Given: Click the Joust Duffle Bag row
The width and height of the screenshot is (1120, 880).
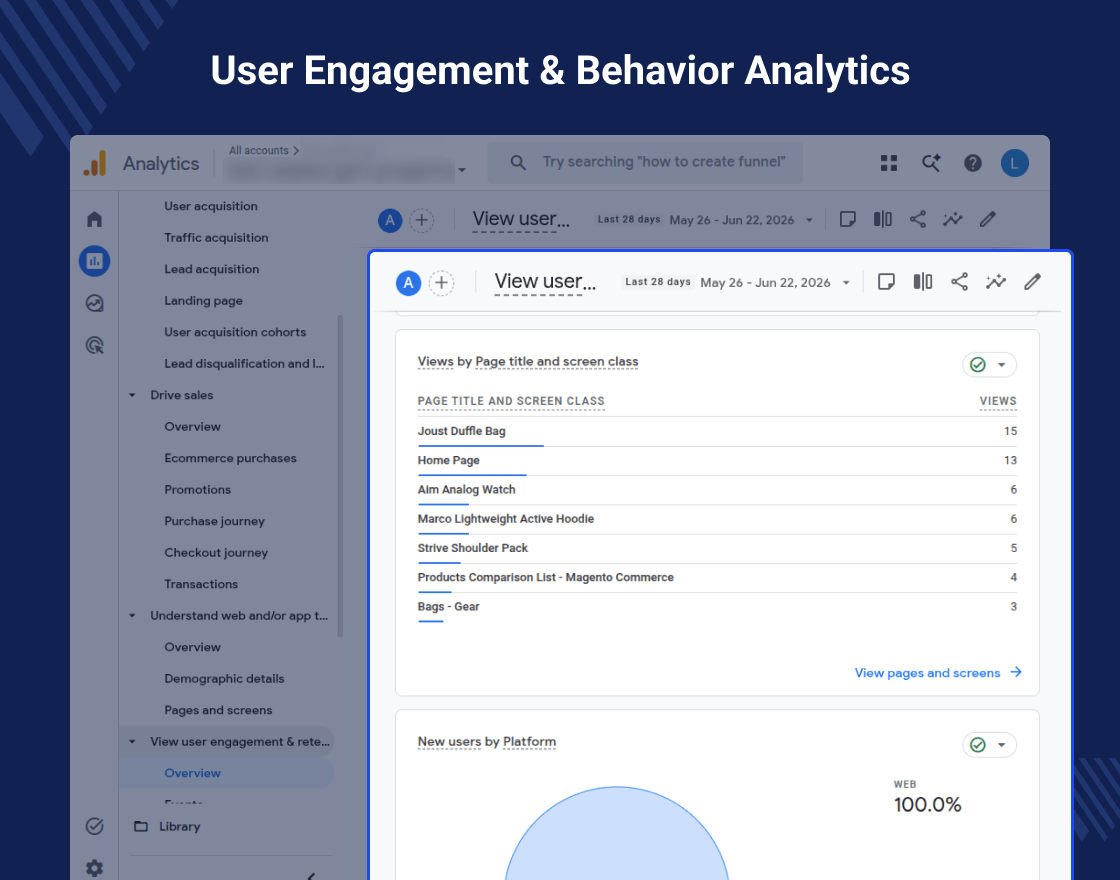Looking at the screenshot, I should pyautogui.click(x=717, y=431).
